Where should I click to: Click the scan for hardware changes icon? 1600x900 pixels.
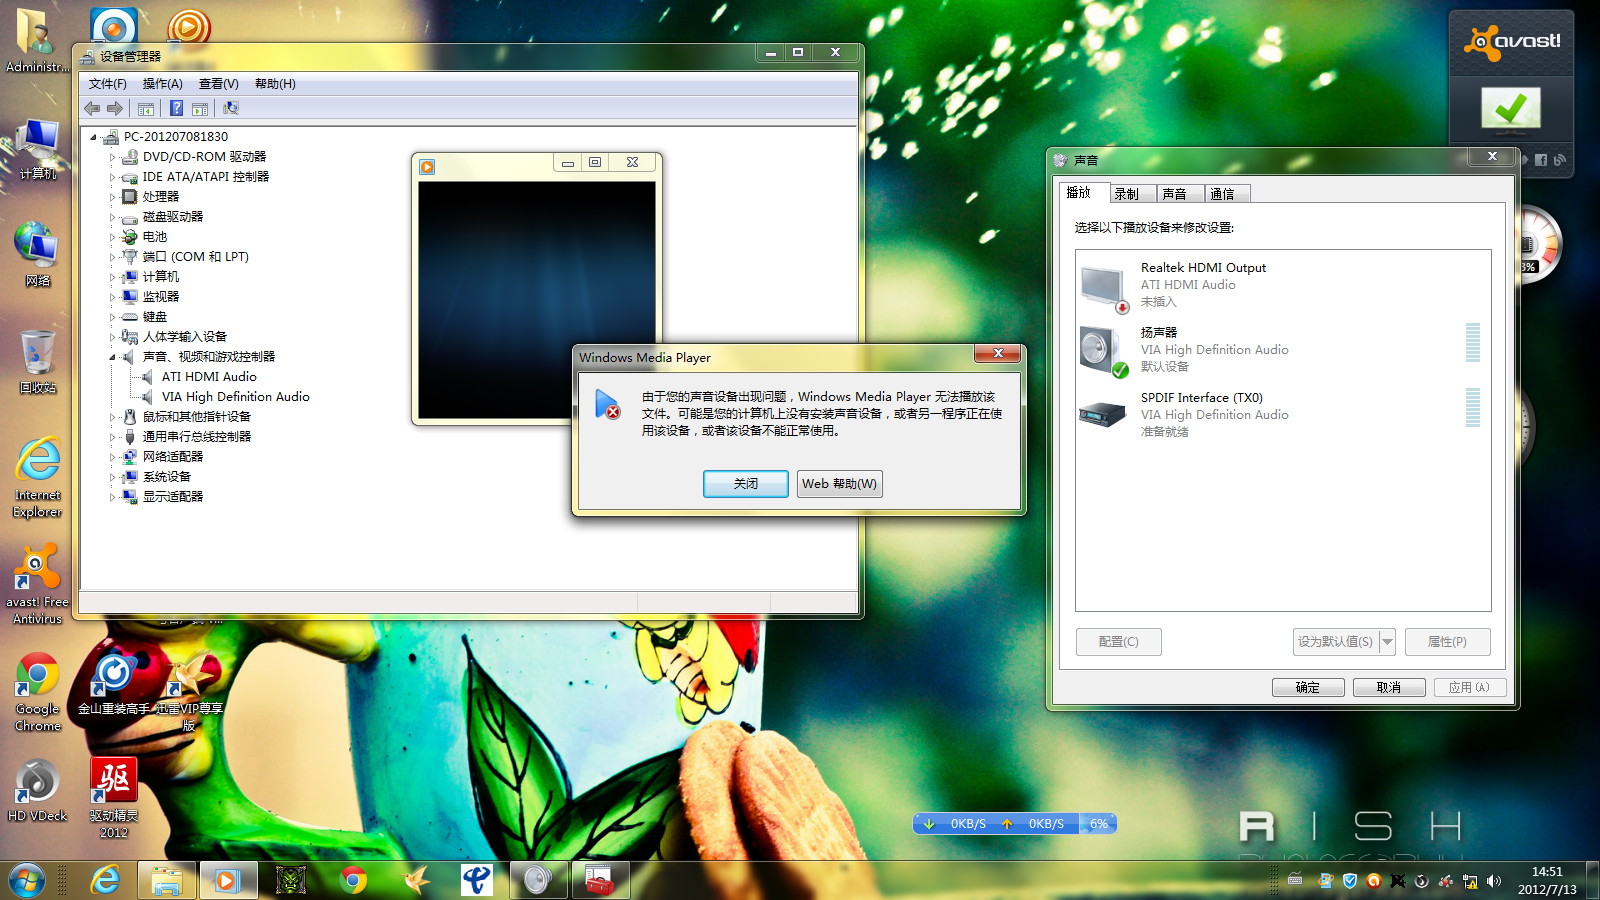tap(231, 108)
